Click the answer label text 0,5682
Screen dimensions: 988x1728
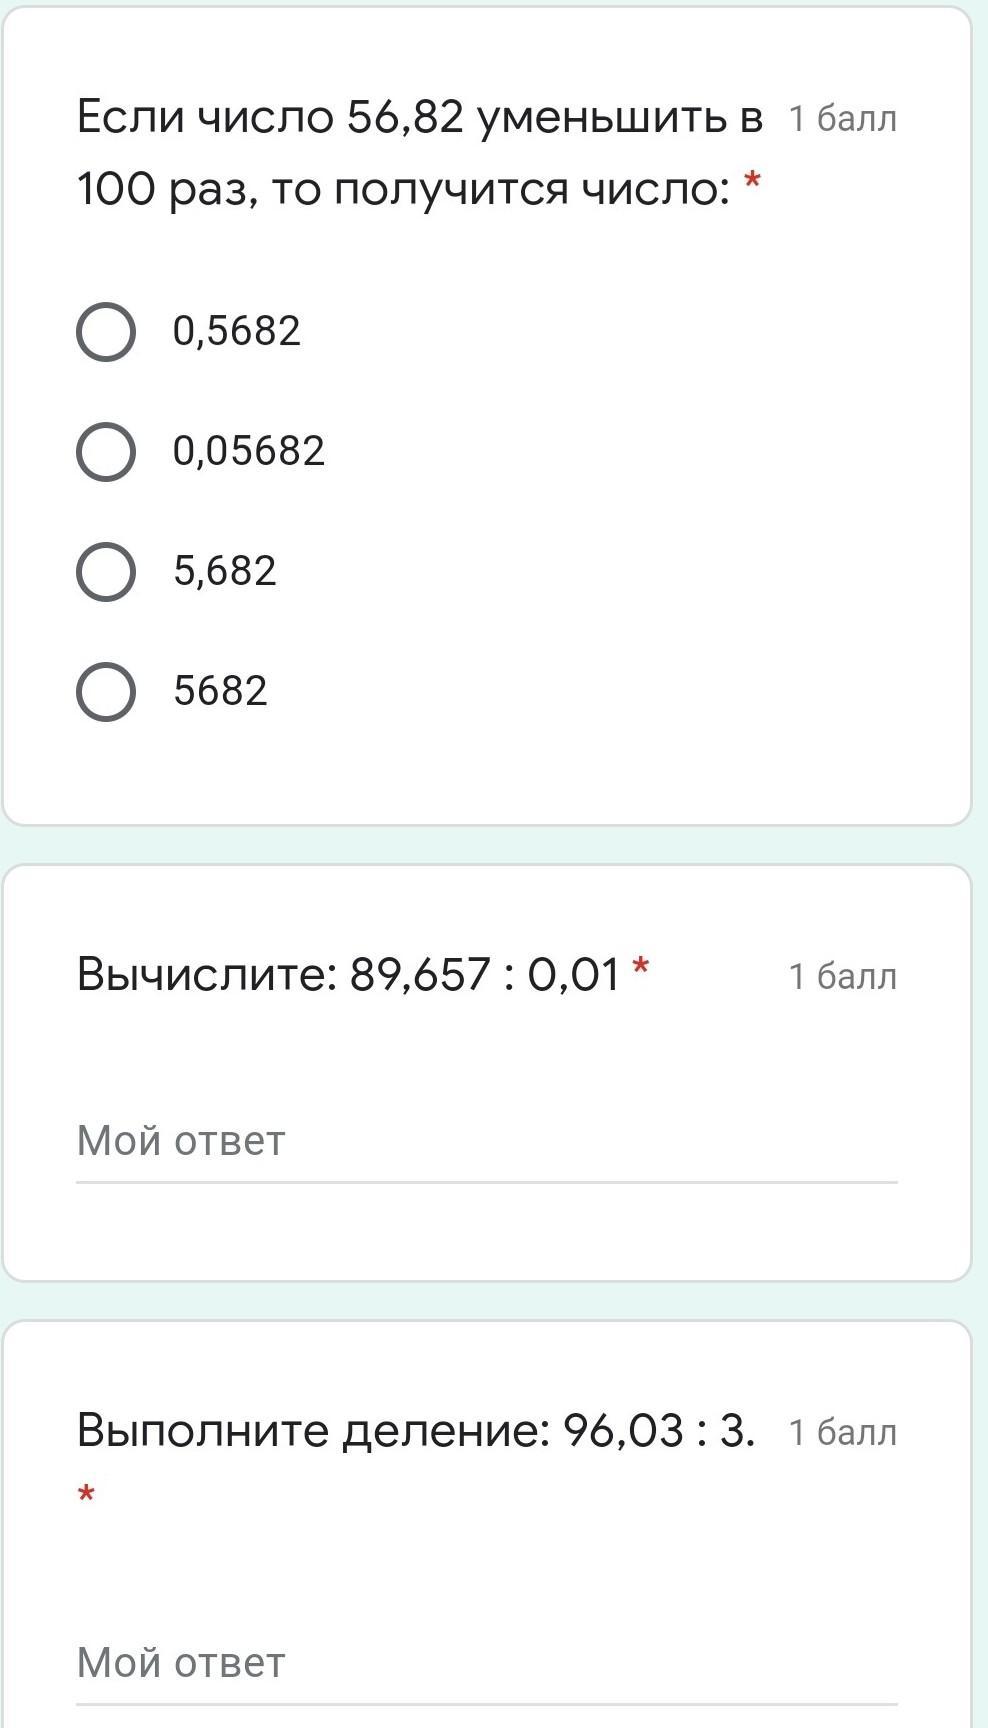coord(237,332)
